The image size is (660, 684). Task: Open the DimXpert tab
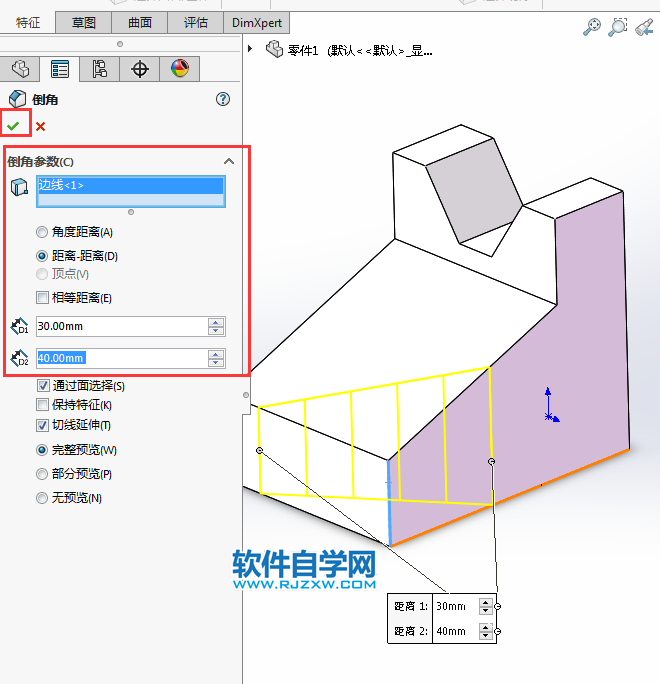(x=256, y=23)
